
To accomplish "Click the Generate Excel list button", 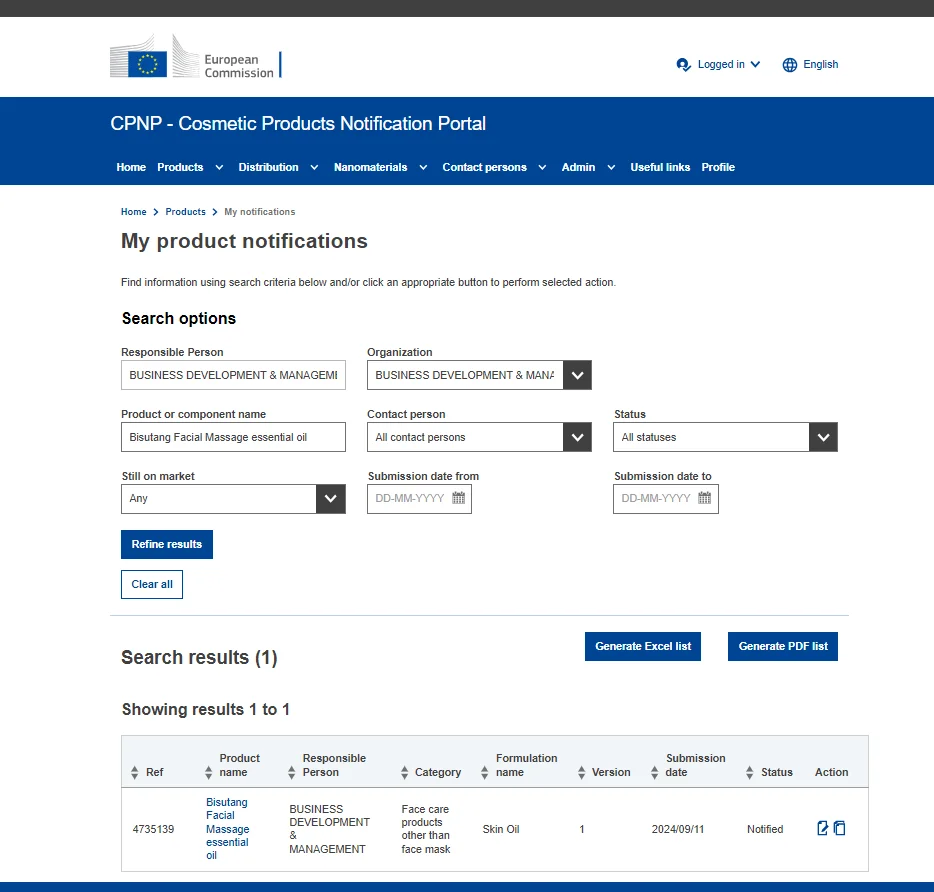I will click(643, 646).
